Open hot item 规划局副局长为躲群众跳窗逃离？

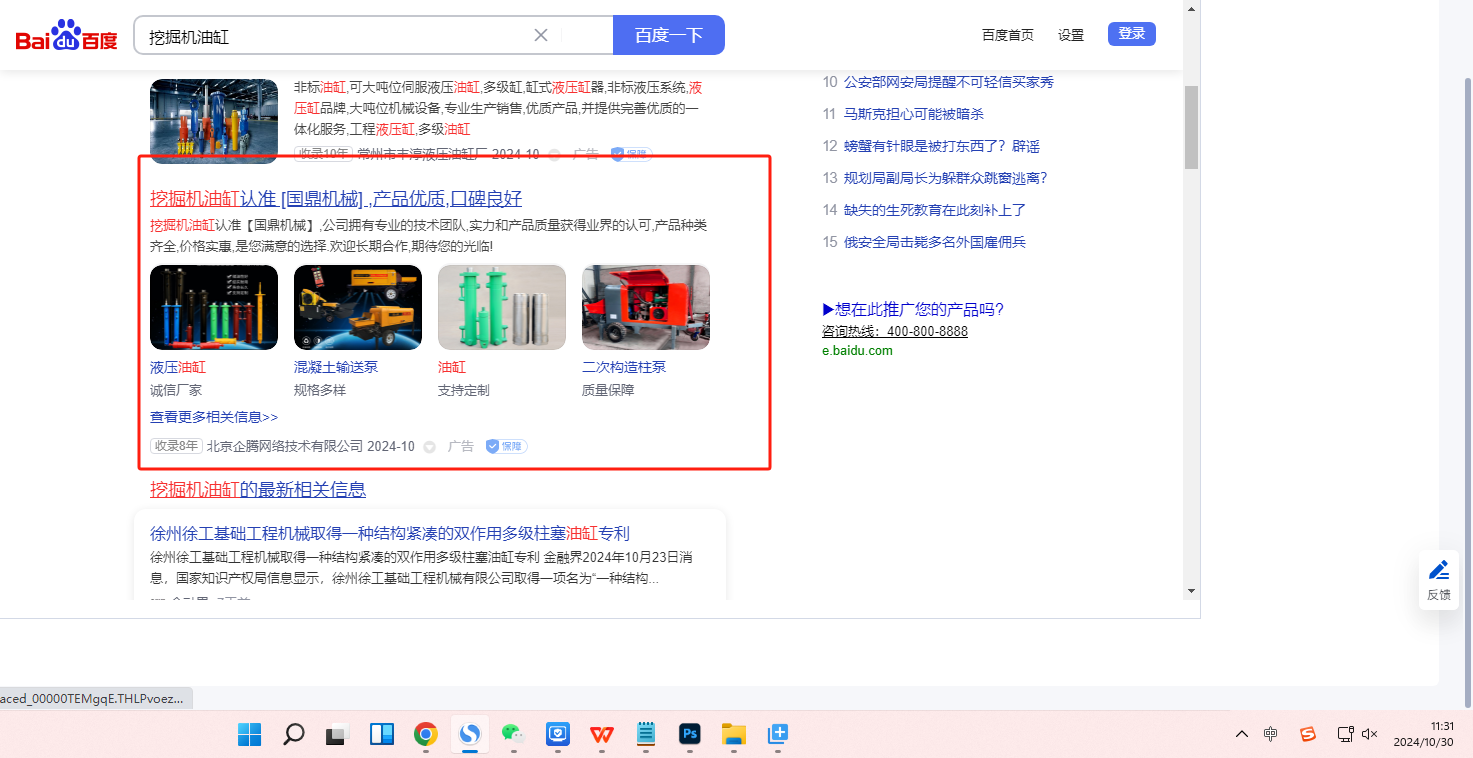(946, 178)
